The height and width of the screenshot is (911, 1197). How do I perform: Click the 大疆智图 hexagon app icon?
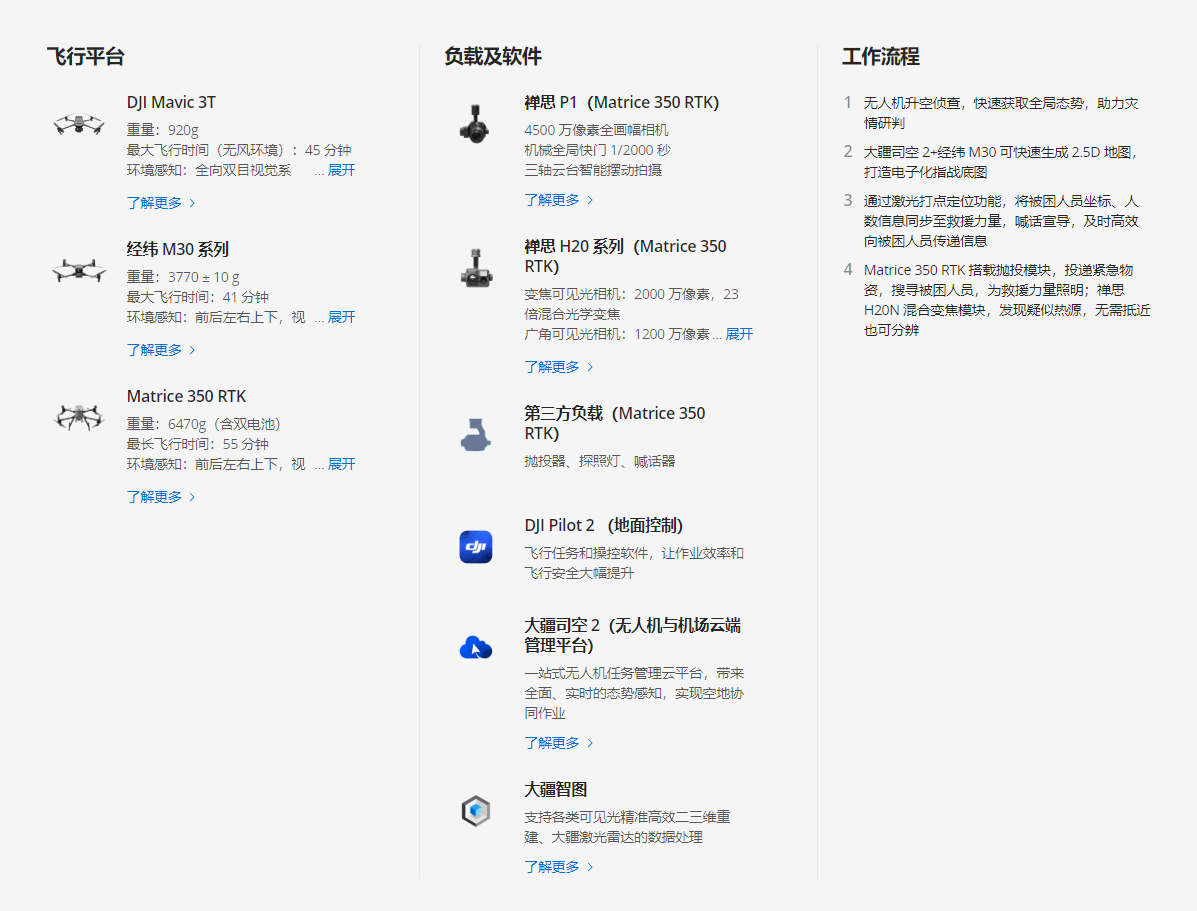(x=475, y=811)
